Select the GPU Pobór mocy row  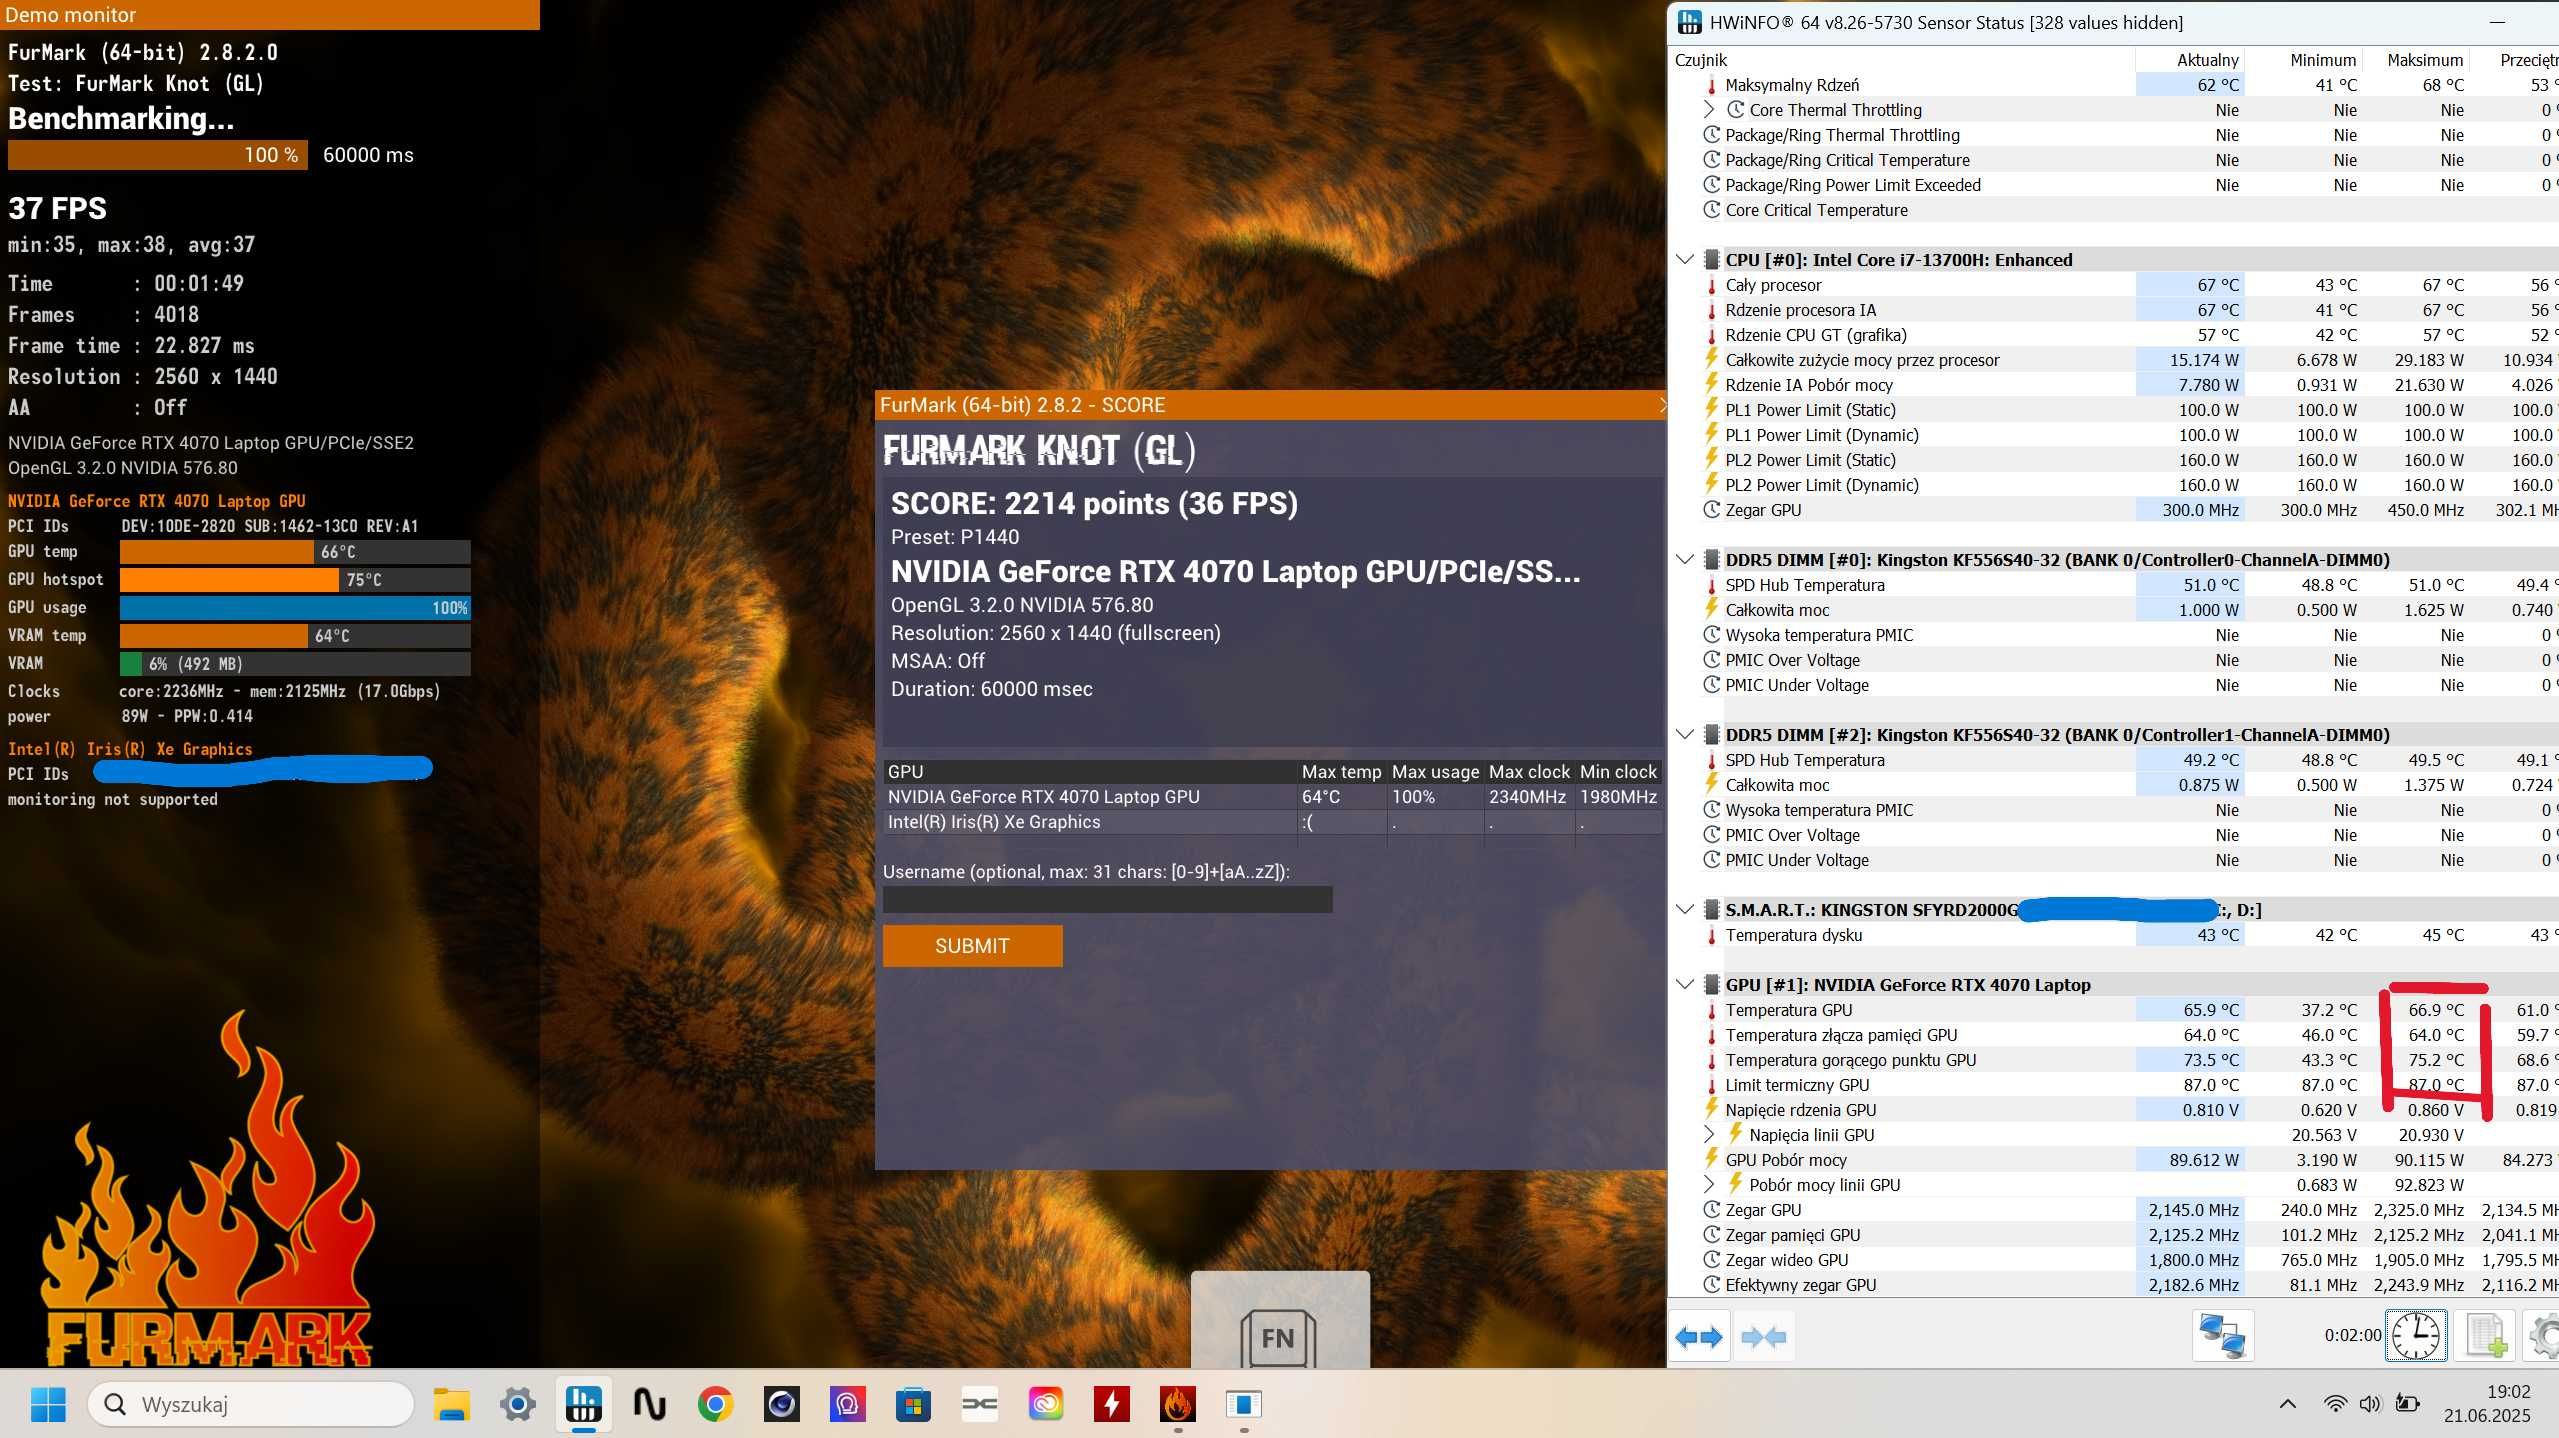[x=2114, y=1160]
